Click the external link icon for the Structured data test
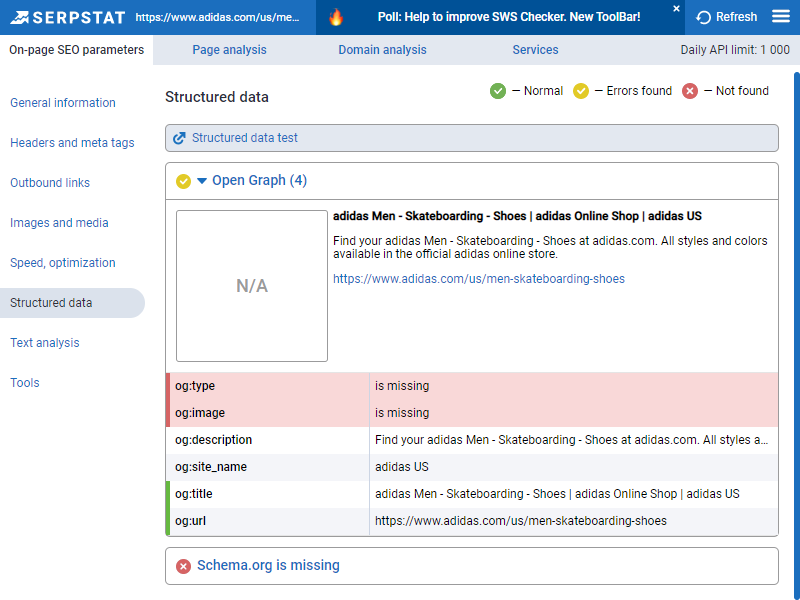 click(x=179, y=138)
